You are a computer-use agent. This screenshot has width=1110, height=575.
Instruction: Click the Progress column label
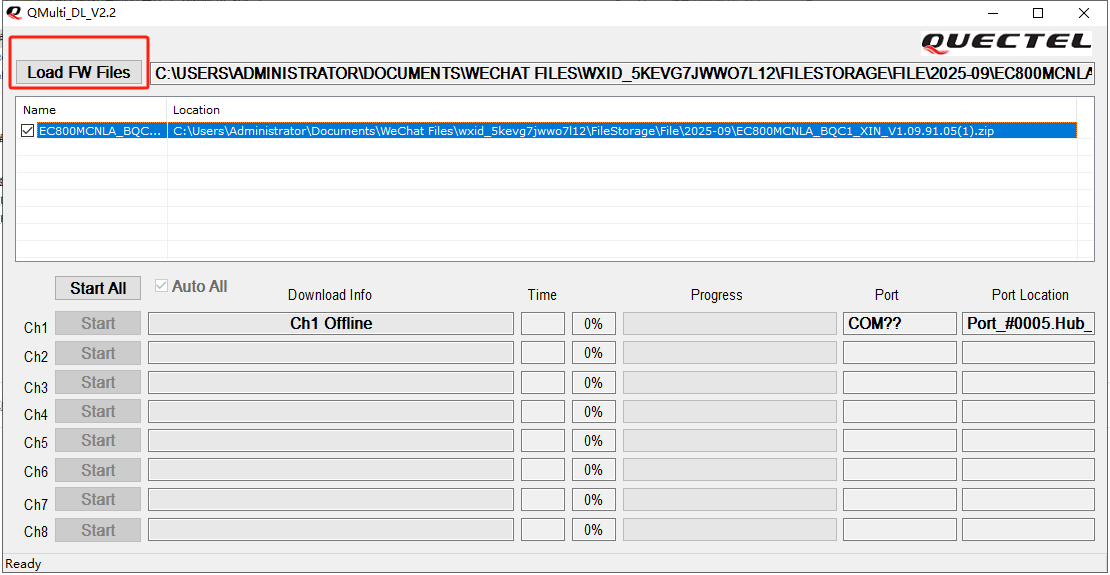pyautogui.click(x=716, y=295)
